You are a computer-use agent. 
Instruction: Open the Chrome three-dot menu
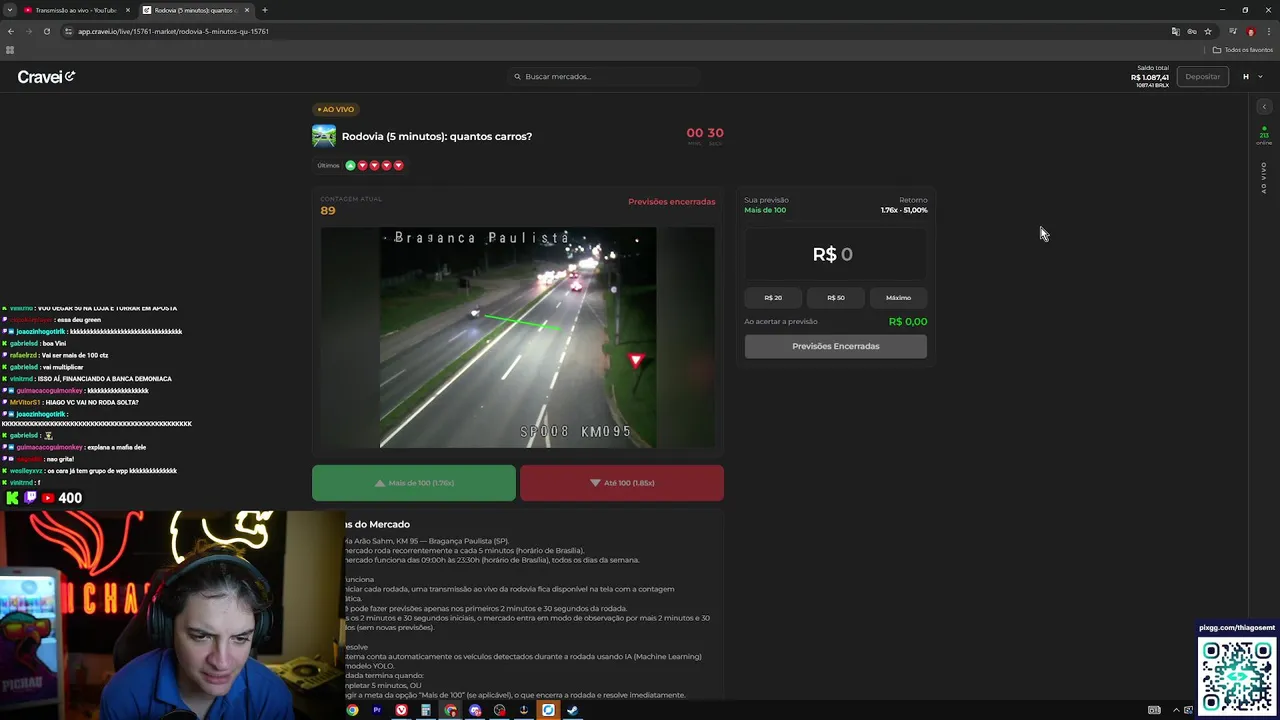1269,31
